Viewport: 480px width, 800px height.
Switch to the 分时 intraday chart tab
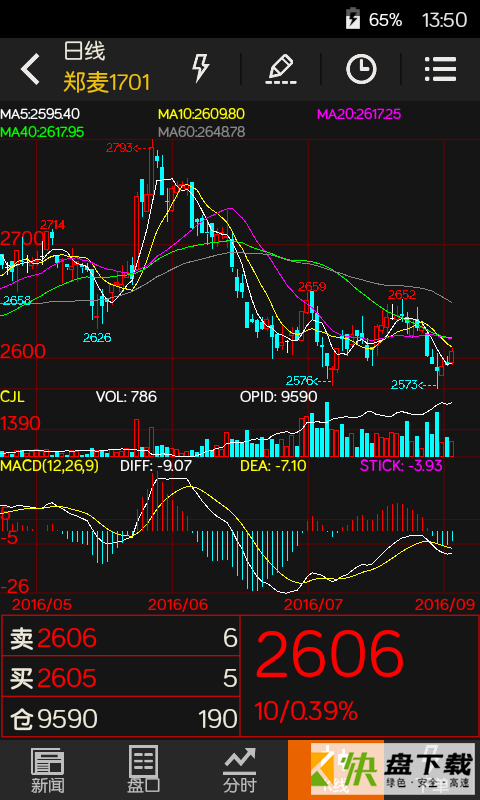pyautogui.click(x=240, y=770)
